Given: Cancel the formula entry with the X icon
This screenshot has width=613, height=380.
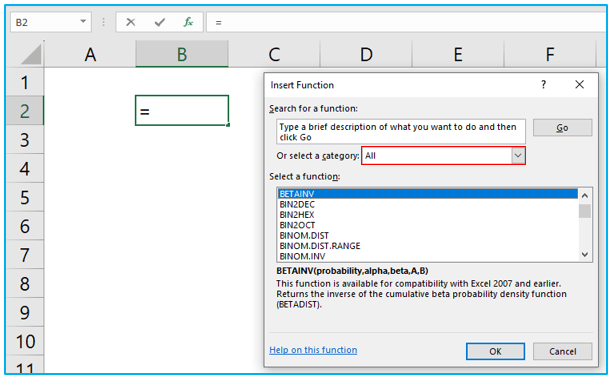Looking at the screenshot, I should (x=131, y=22).
